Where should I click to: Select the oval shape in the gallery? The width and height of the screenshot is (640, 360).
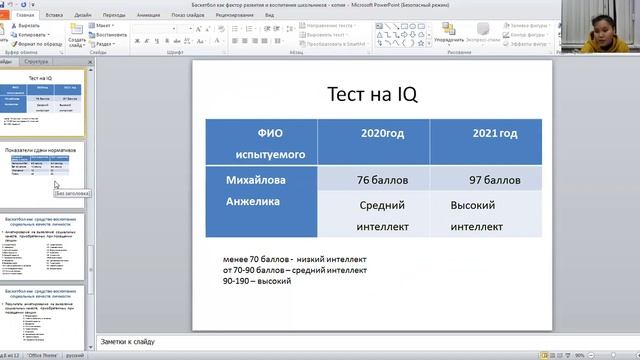coord(413,27)
